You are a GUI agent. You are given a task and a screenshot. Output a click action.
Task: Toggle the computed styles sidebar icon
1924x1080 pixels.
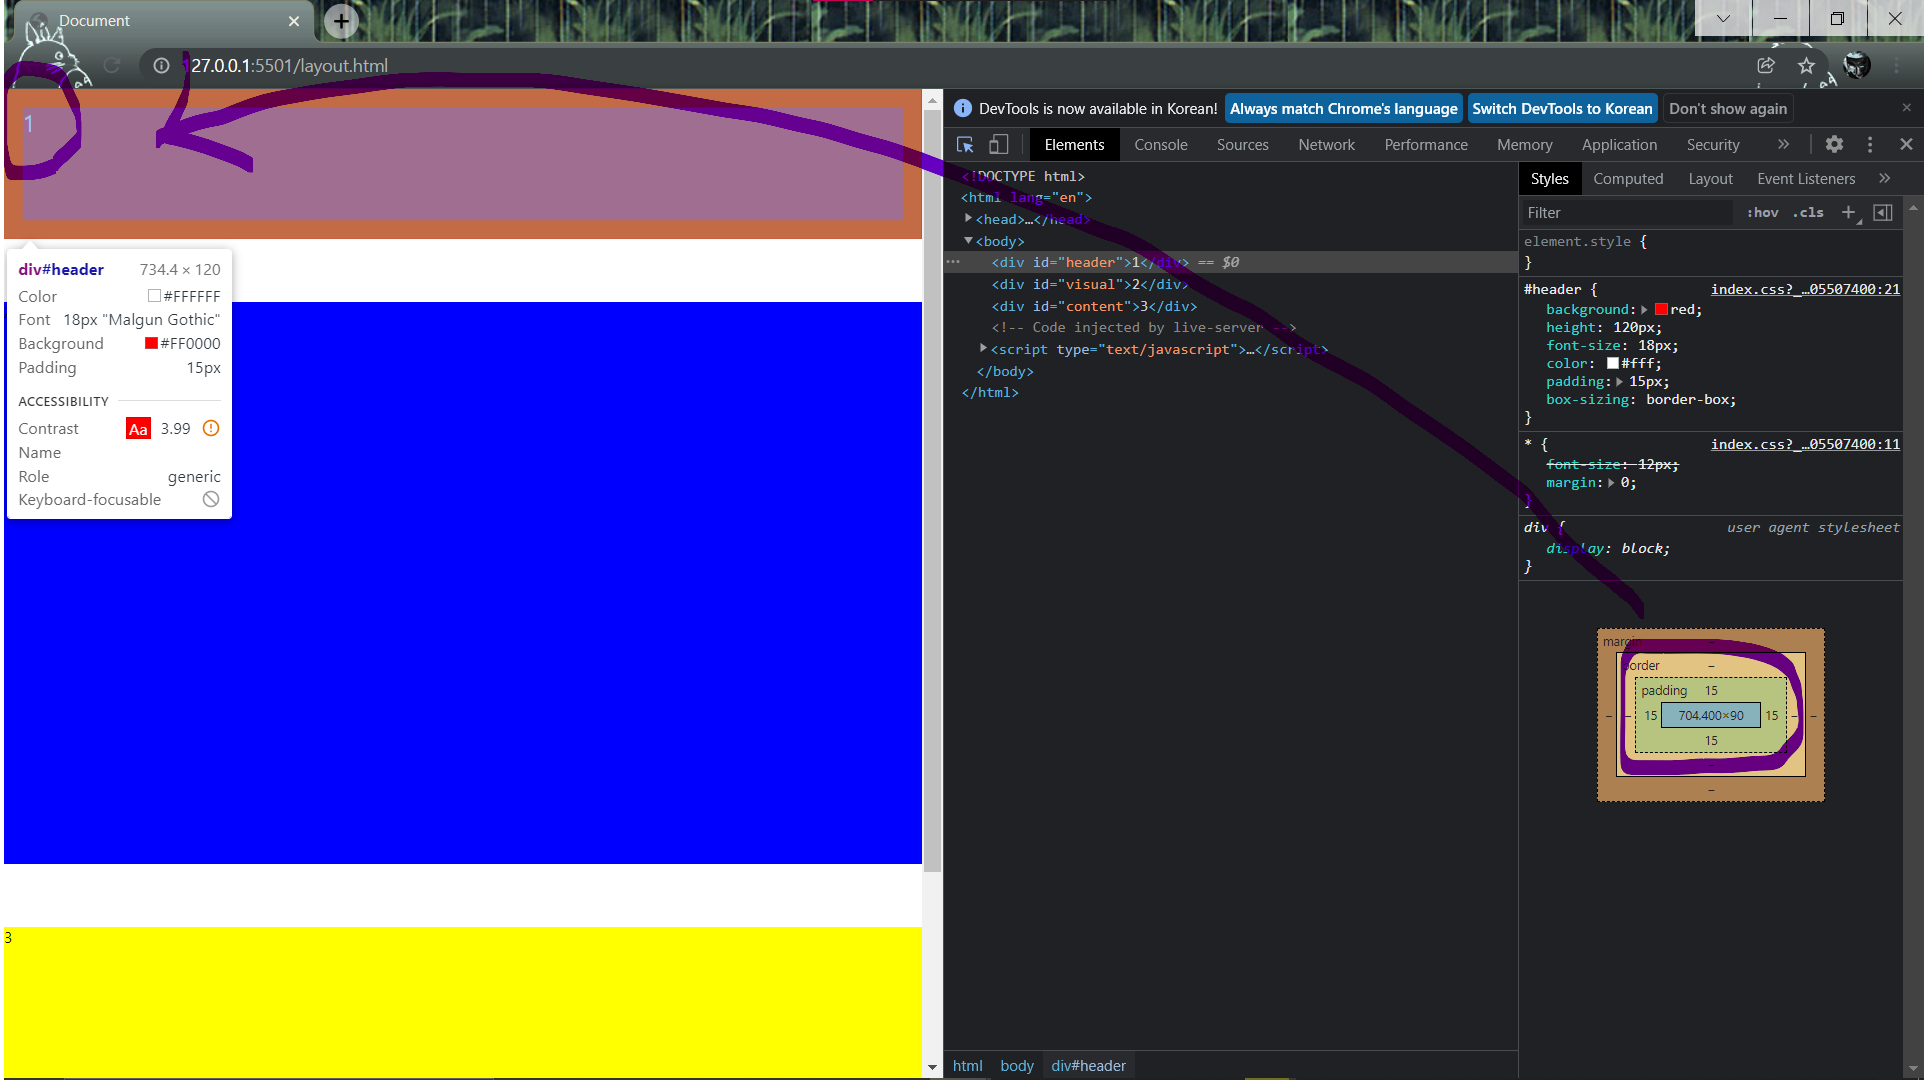(1883, 212)
